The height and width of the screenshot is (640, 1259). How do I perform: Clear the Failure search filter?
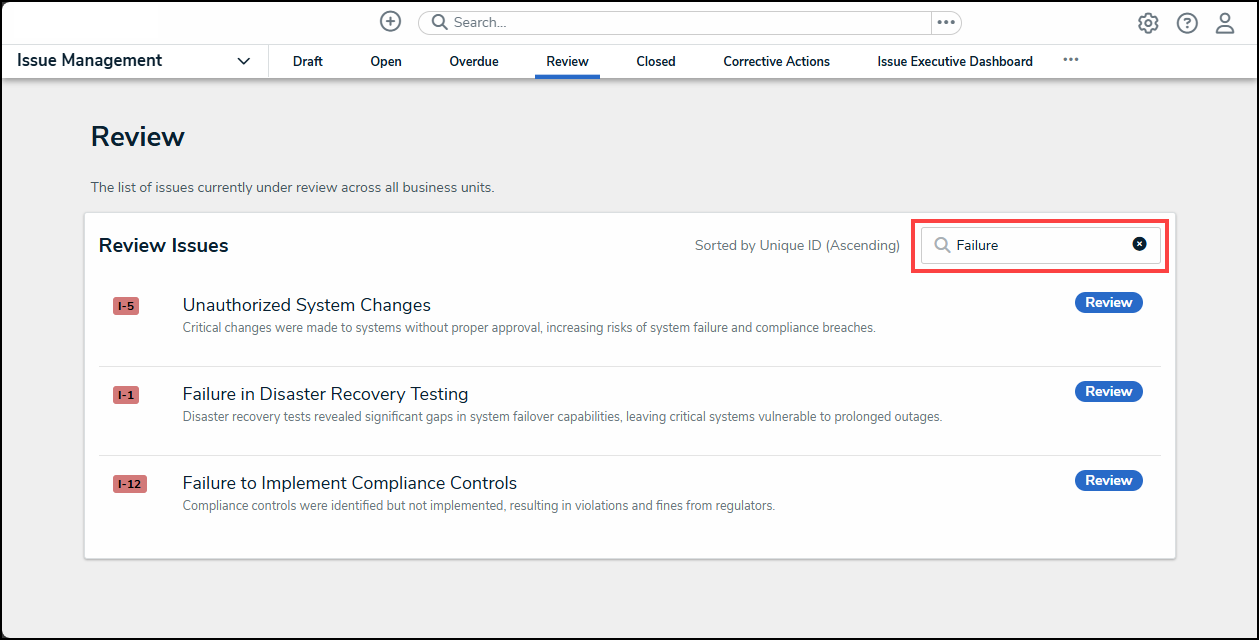[1139, 244]
